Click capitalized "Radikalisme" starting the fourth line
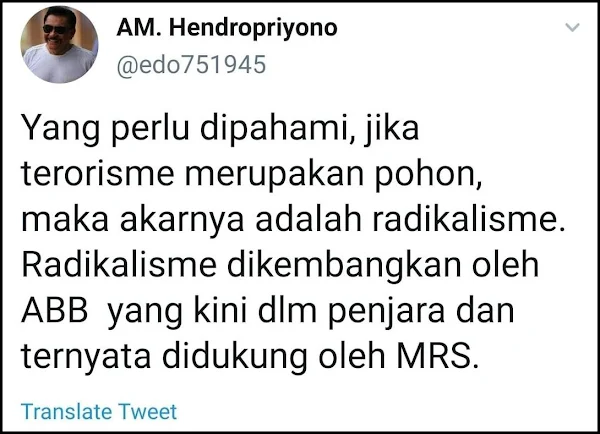 [119, 265]
